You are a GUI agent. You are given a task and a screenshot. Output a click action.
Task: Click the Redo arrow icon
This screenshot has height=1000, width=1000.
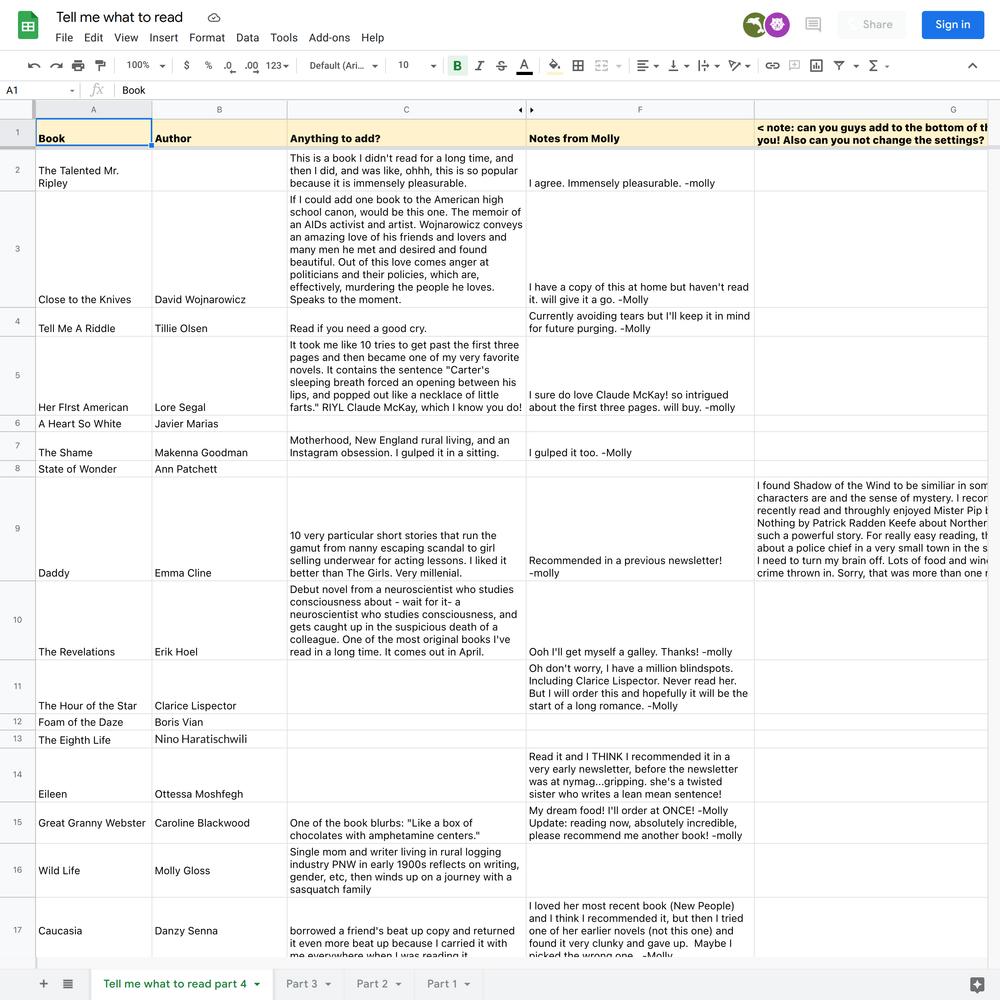56,66
